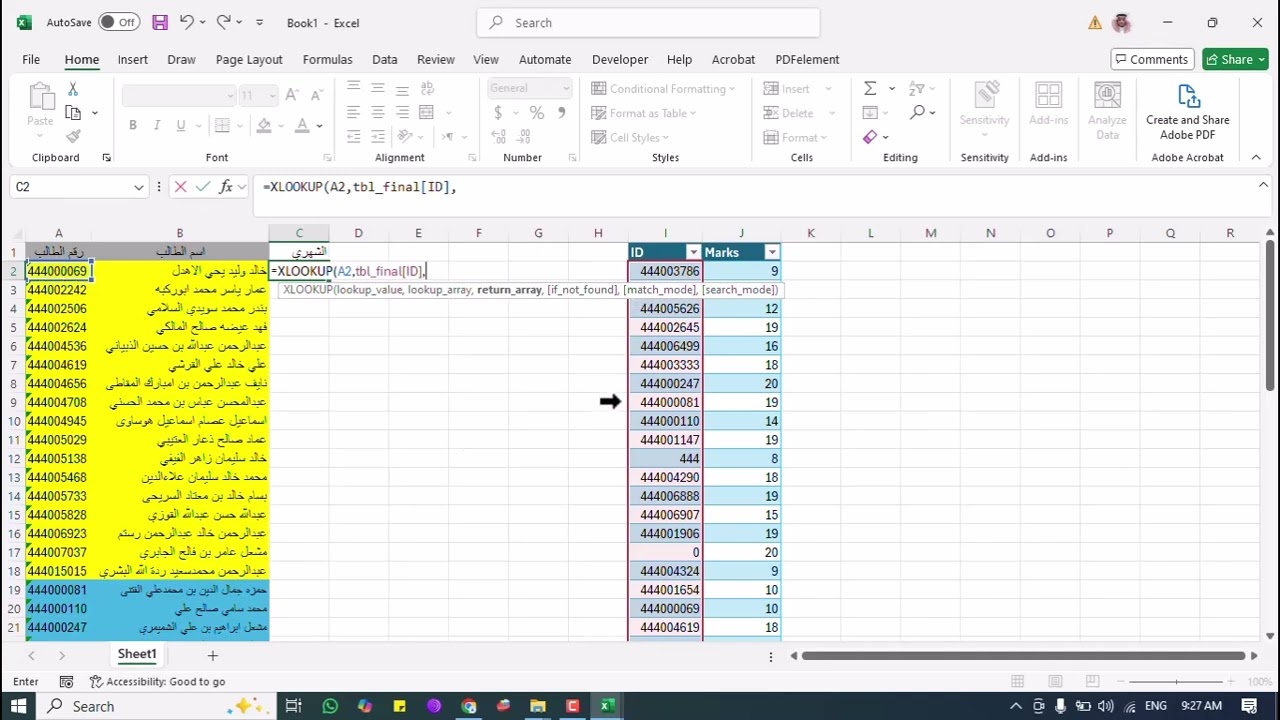Toggle Underline formatting

(x=181, y=125)
